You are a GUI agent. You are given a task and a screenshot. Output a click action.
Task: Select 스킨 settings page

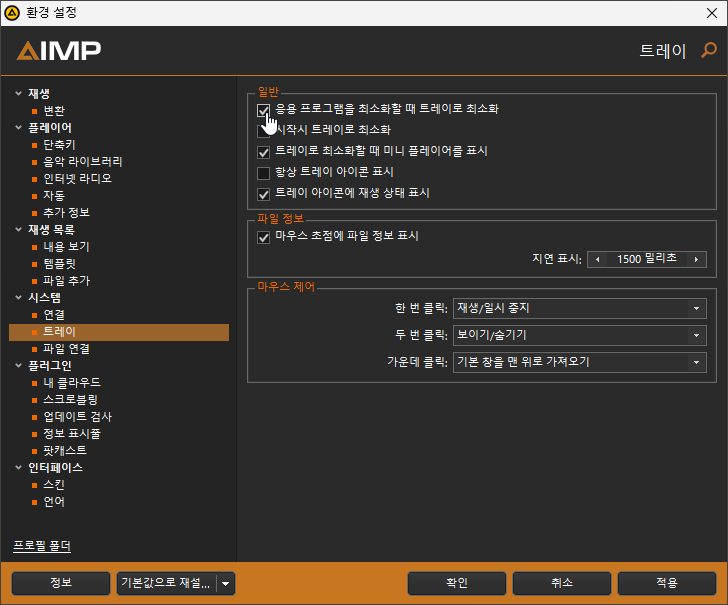(x=54, y=485)
